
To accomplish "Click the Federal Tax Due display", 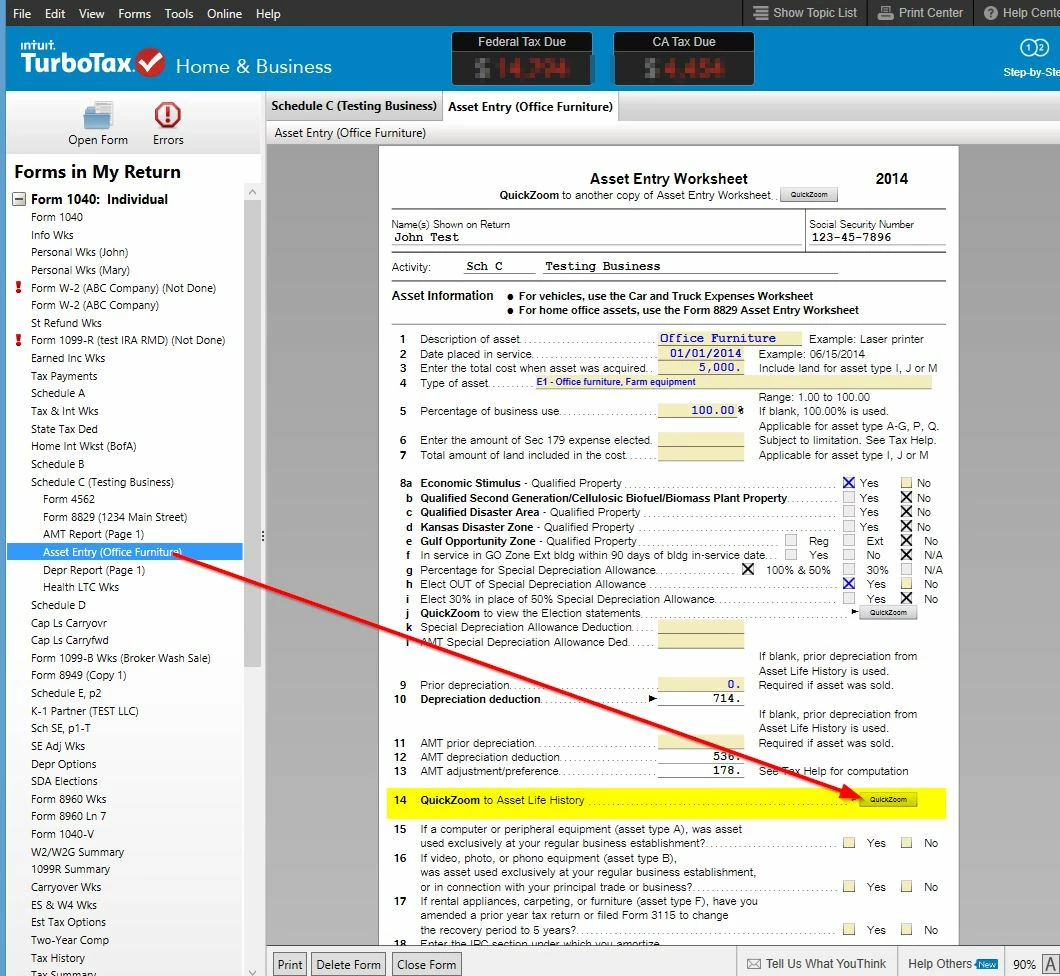I will click(522, 58).
